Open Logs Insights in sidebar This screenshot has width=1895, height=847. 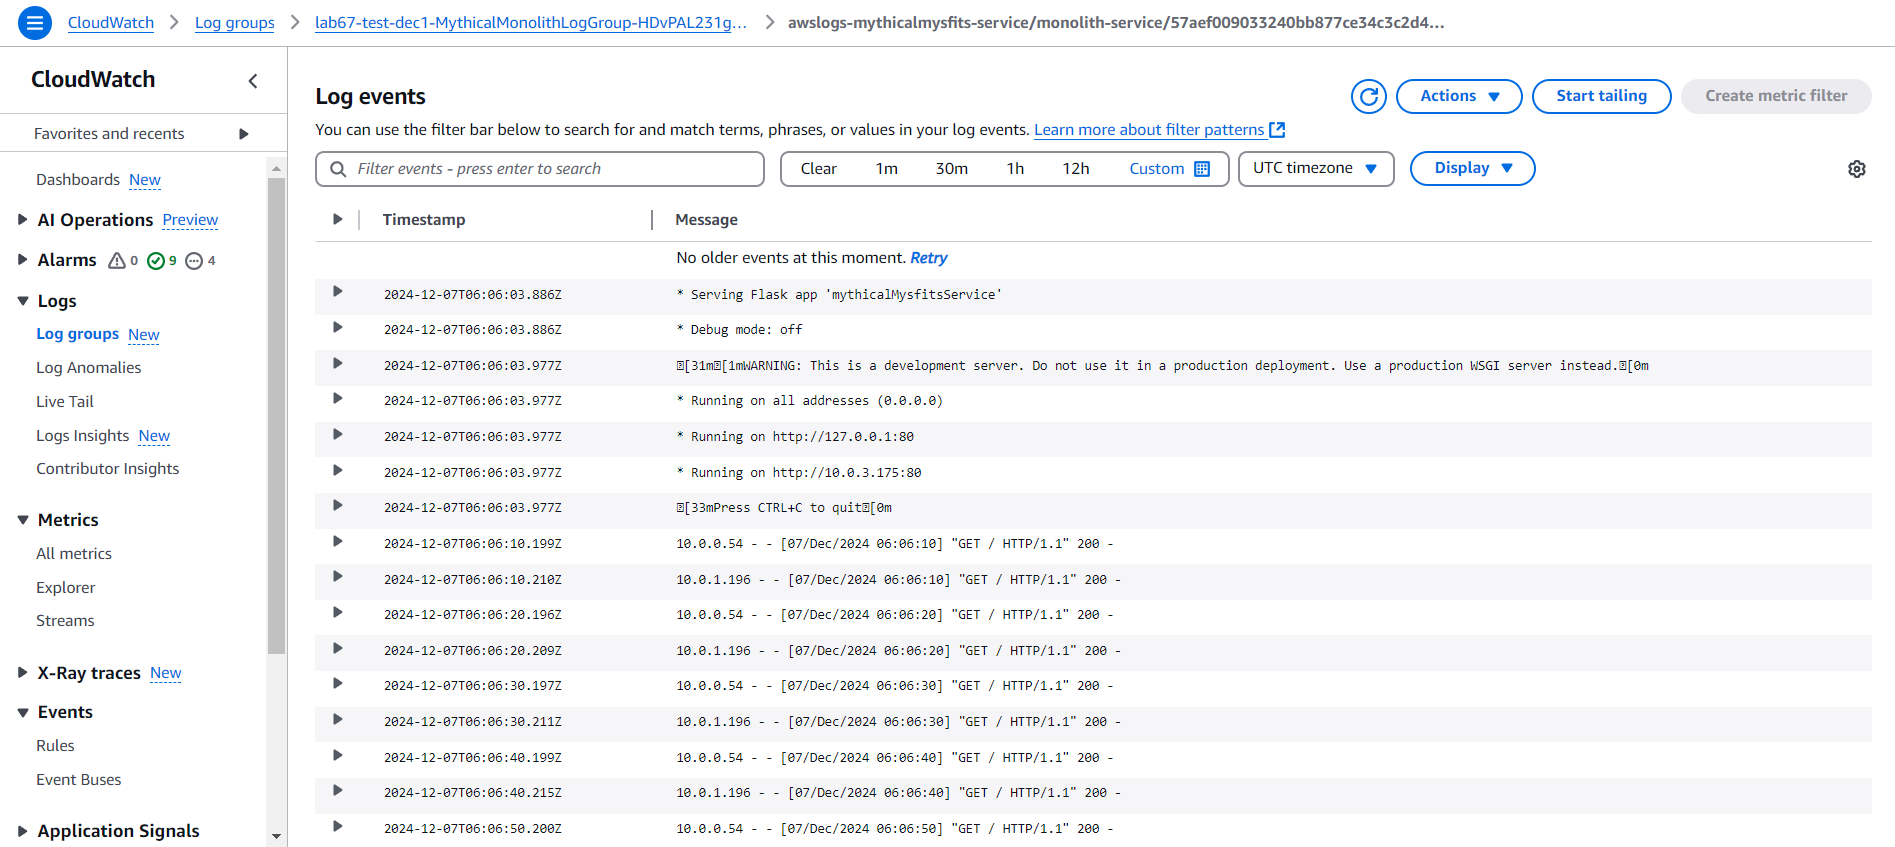[x=83, y=436]
